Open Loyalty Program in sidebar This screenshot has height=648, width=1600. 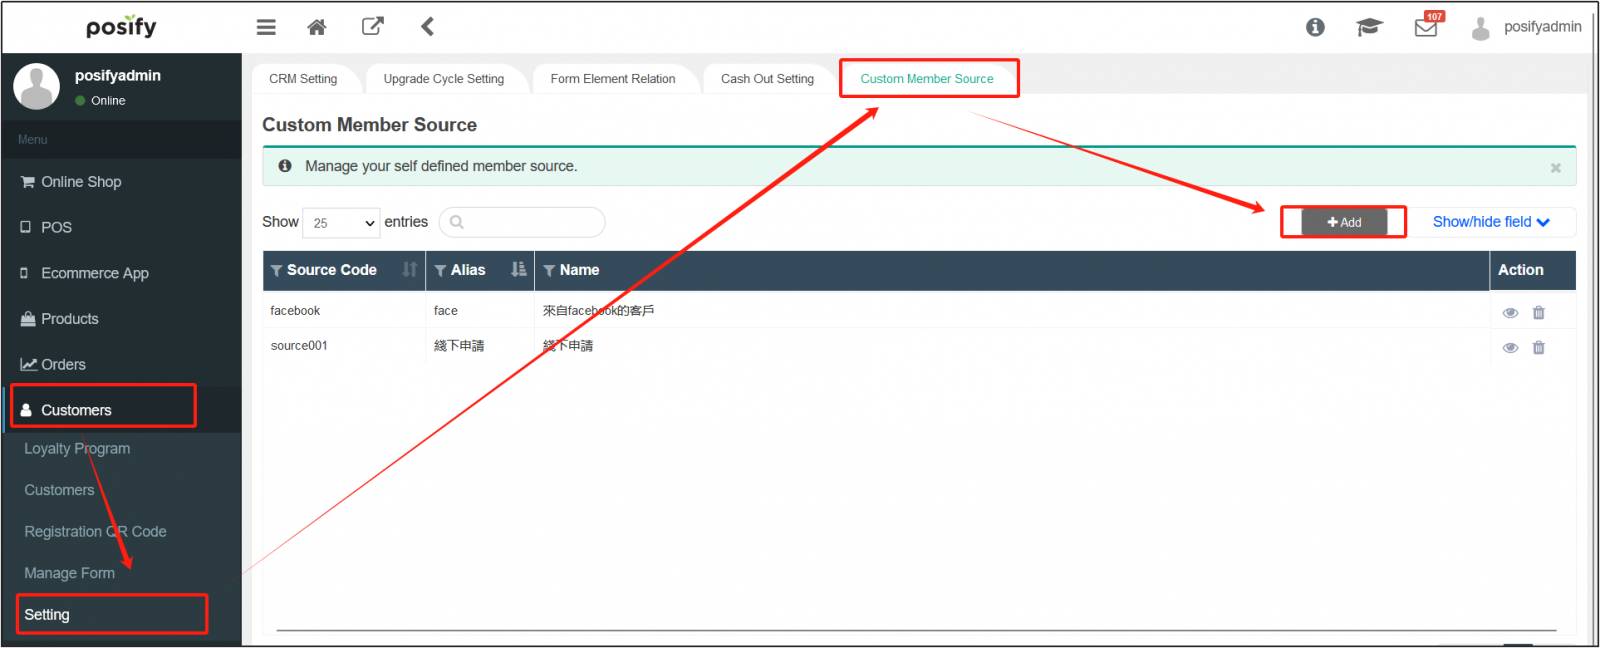(77, 449)
